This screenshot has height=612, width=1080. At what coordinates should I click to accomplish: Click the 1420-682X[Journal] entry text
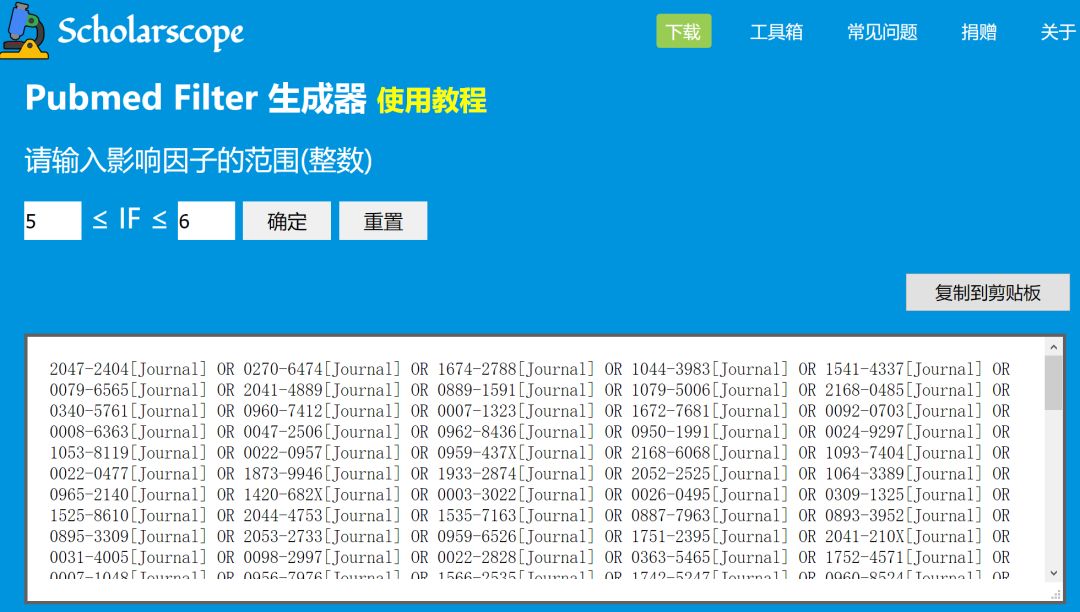click(x=322, y=494)
